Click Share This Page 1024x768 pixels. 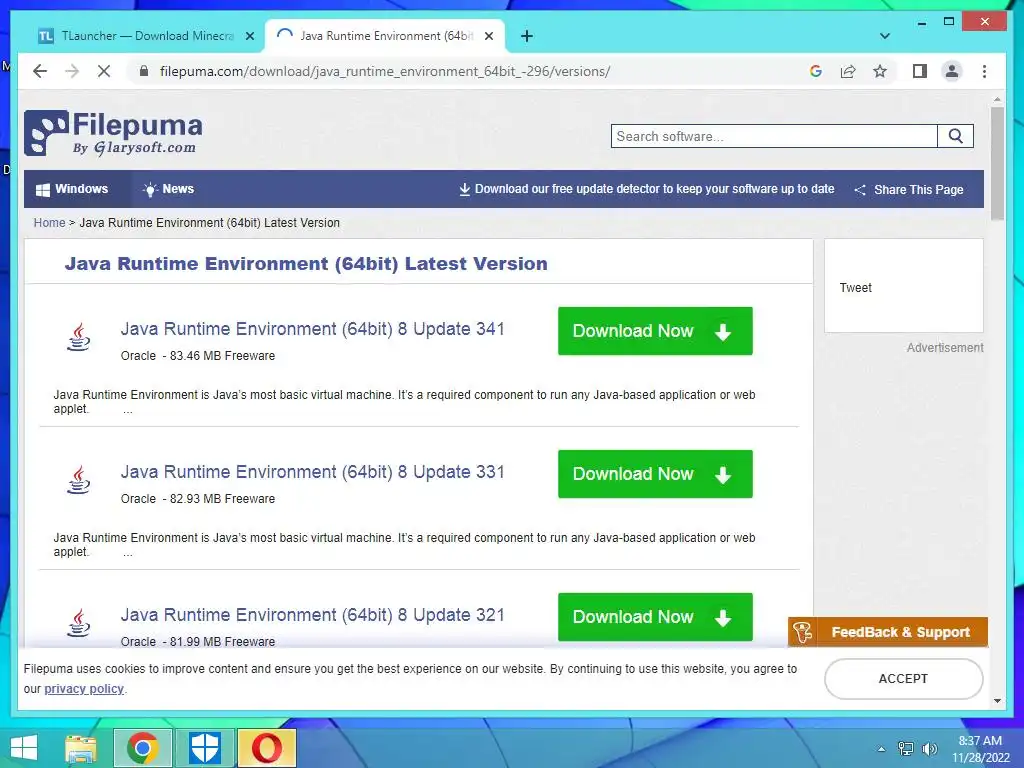click(x=909, y=189)
